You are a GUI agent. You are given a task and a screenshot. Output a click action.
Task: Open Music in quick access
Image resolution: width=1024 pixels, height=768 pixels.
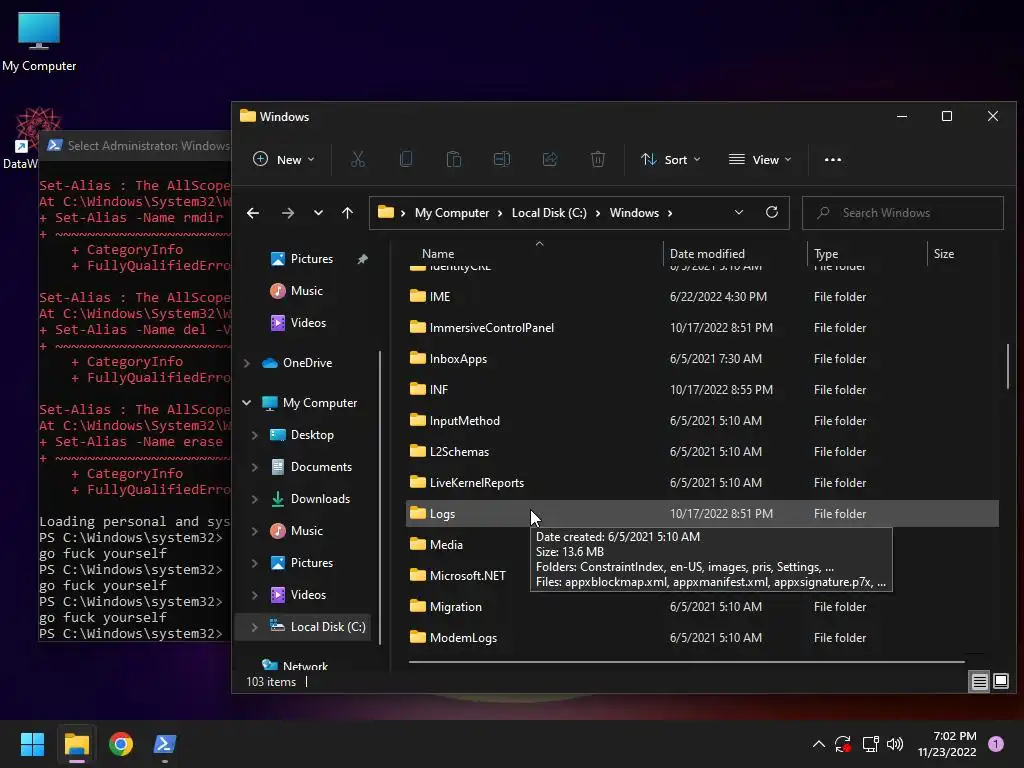click(306, 291)
